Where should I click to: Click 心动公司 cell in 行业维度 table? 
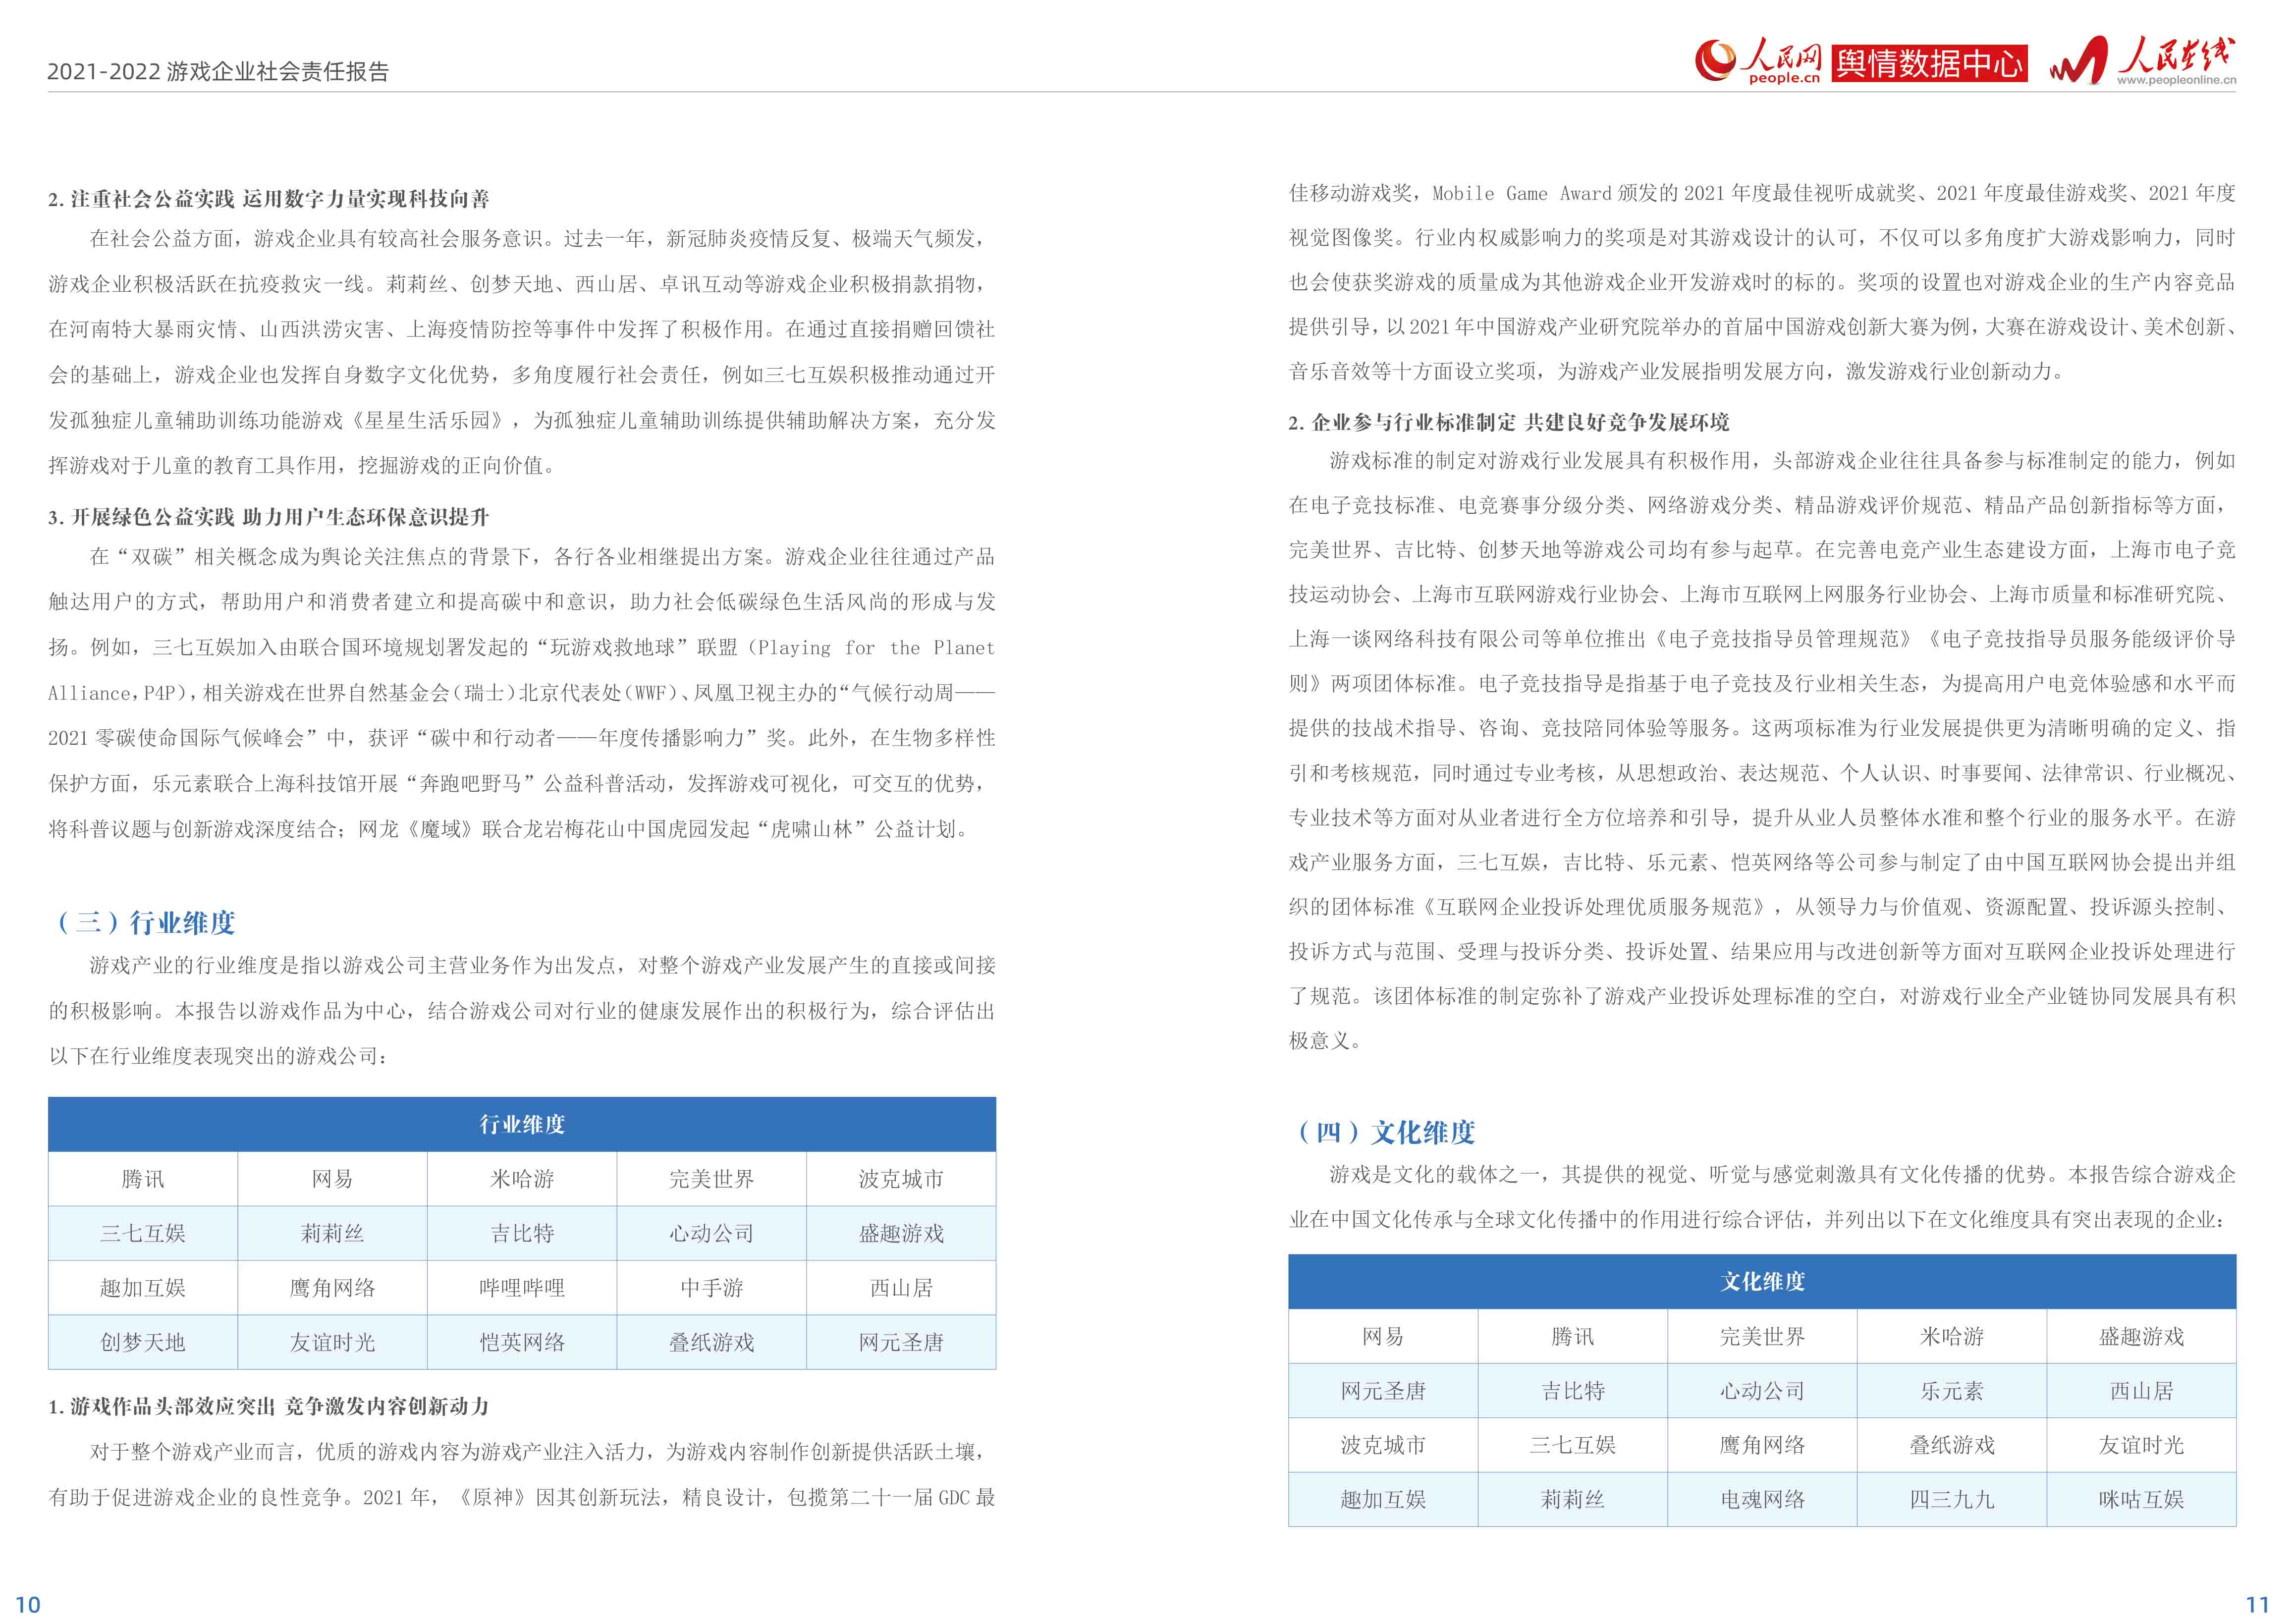(712, 1233)
